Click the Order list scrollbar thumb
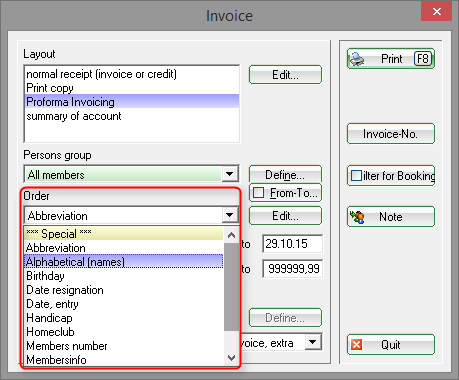The height and width of the screenshot is (380, 459). click(x=231, y=287)
